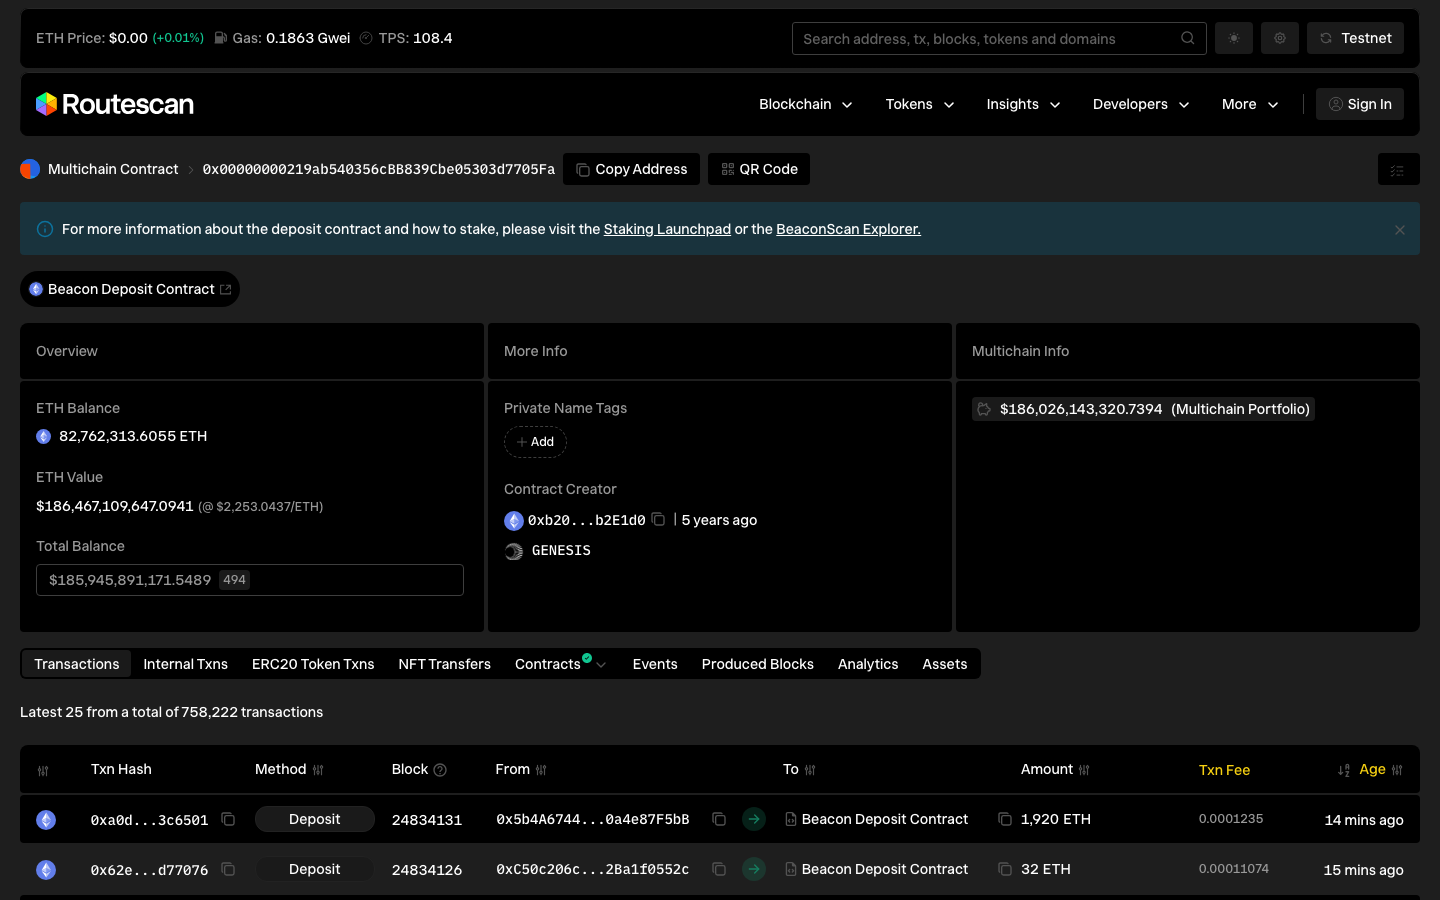The height and width of the screenshot is (900, 1440).
Task: Show the QR Code
Action: [x=759, y=169]
